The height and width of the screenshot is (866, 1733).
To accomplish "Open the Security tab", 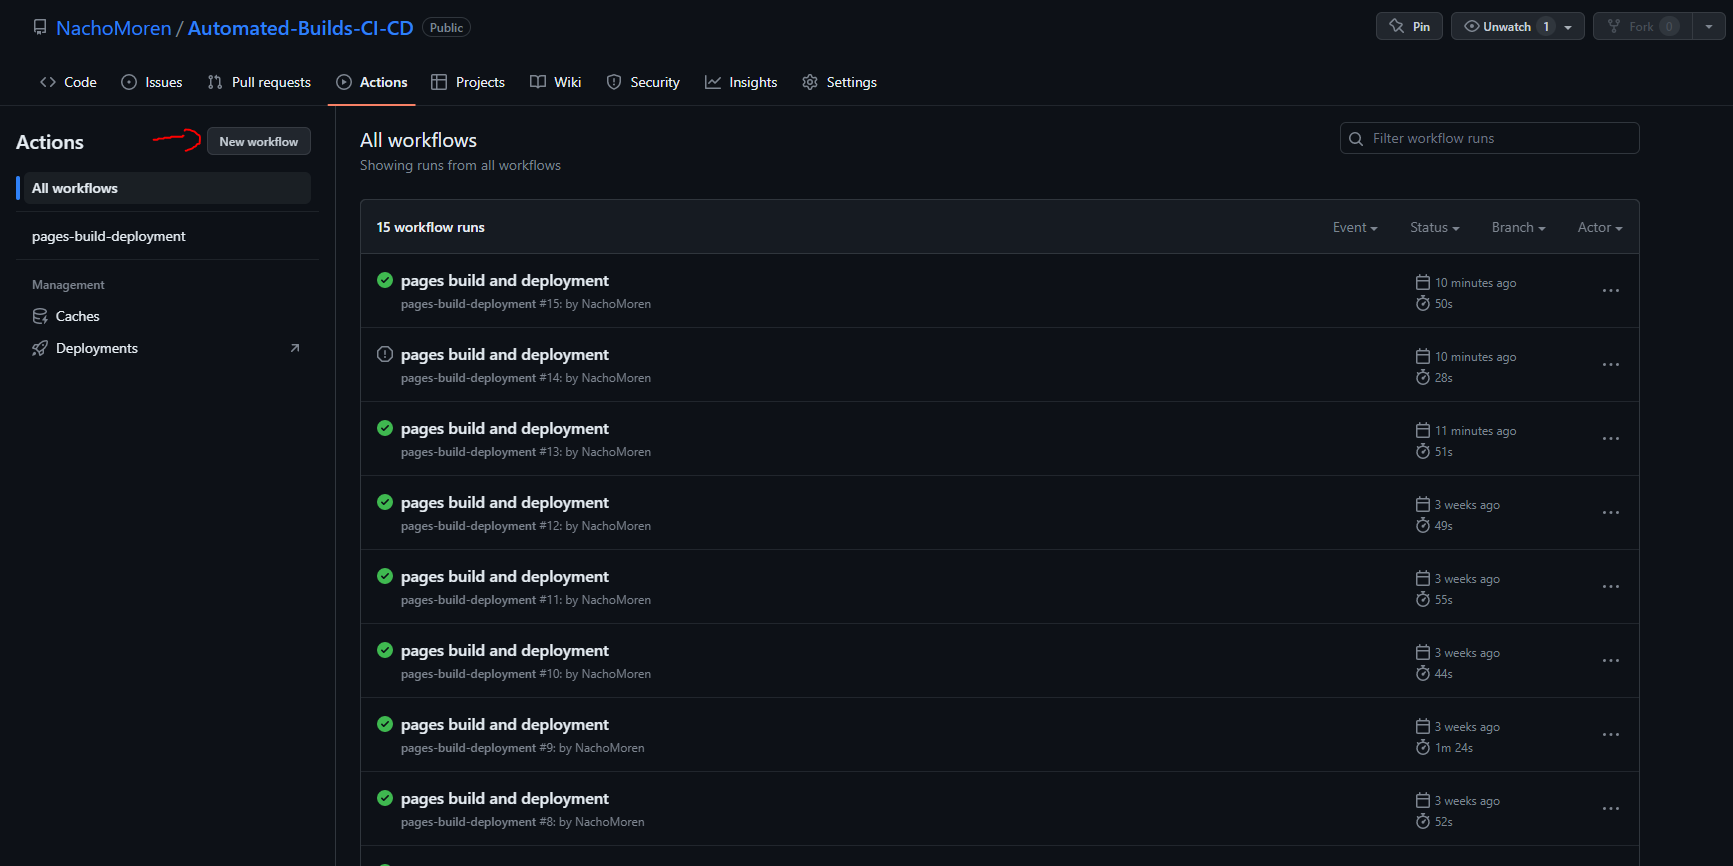I will point(643,82).
